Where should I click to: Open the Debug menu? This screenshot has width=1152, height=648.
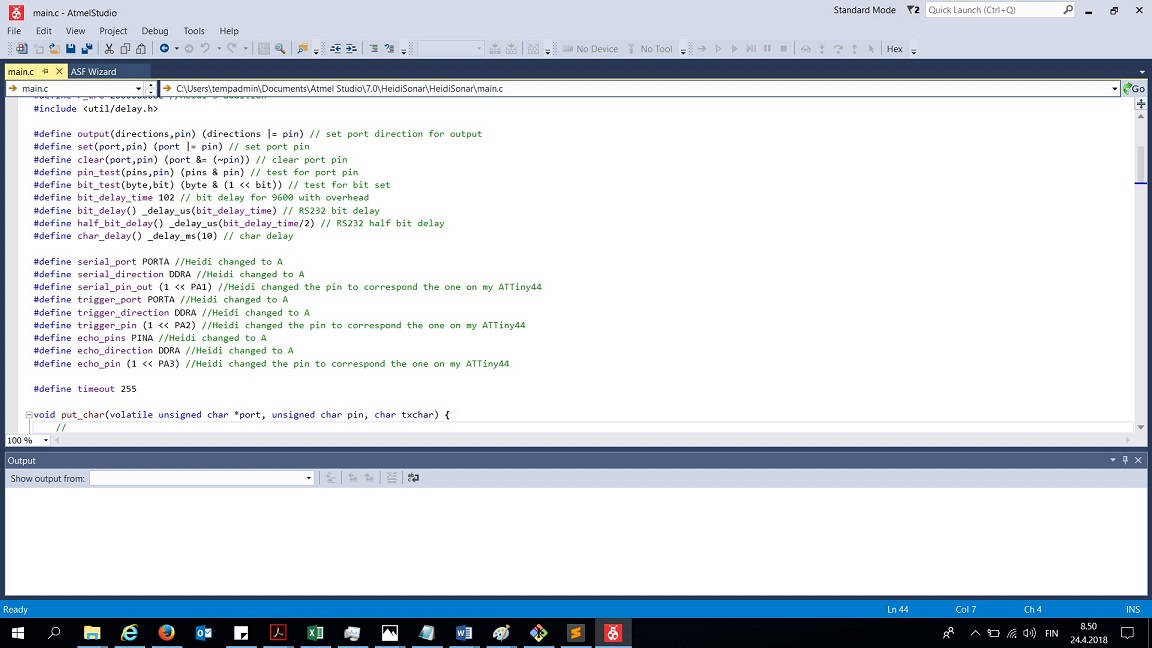(155, 31)
